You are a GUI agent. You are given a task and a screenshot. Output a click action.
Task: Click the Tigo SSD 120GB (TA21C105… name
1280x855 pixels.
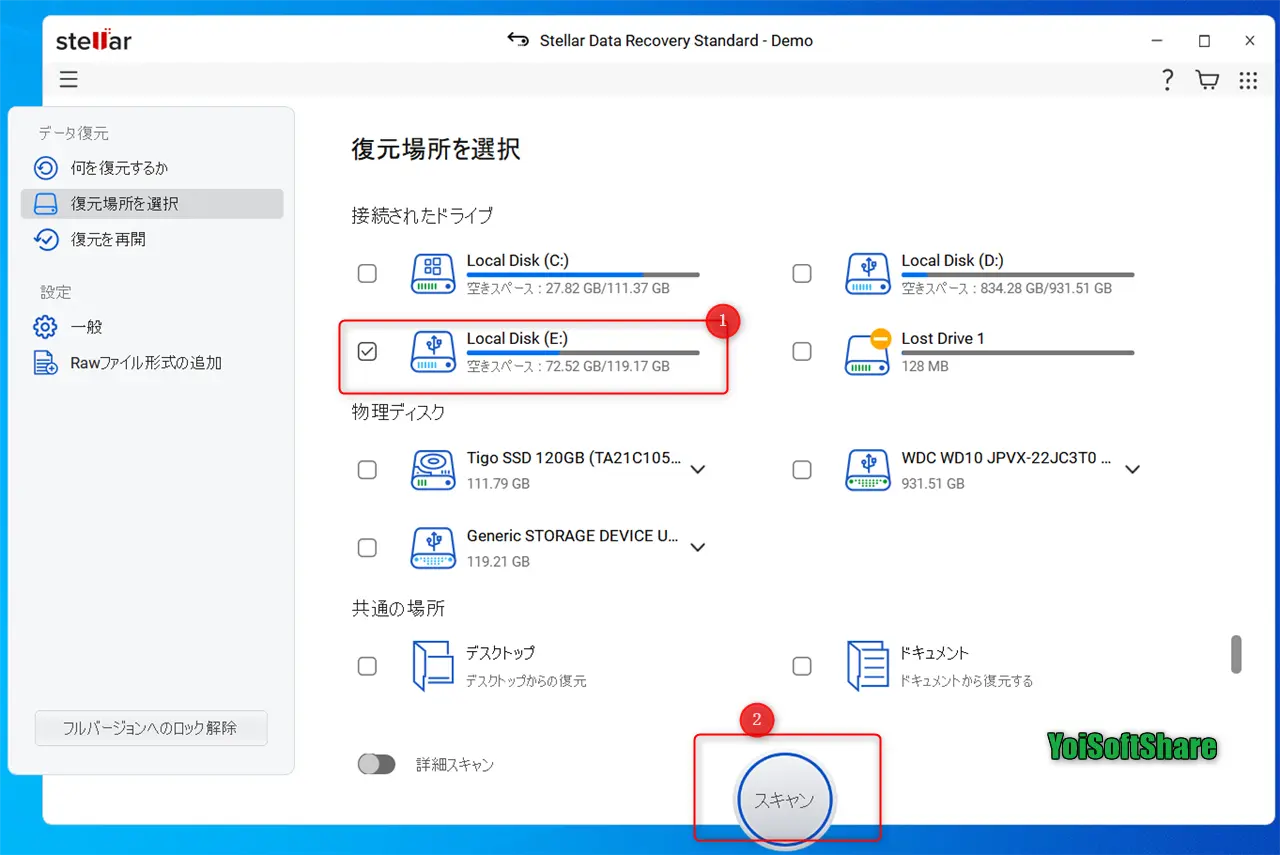(574, 458)
